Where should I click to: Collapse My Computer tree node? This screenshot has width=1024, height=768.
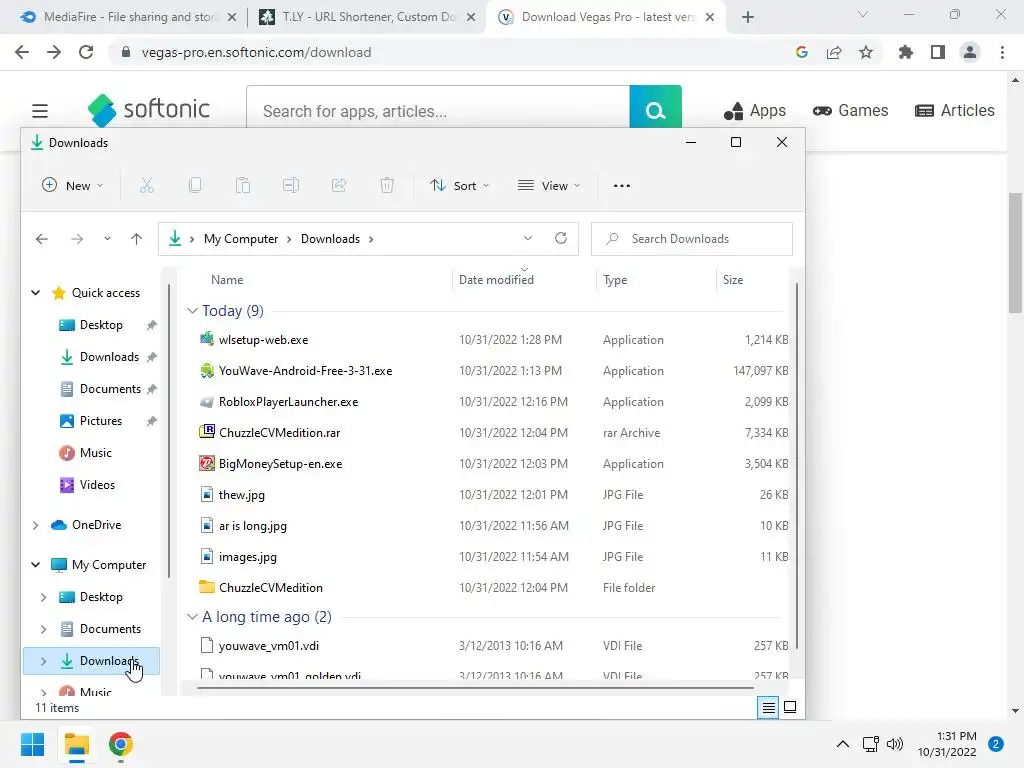click(36, 565)
